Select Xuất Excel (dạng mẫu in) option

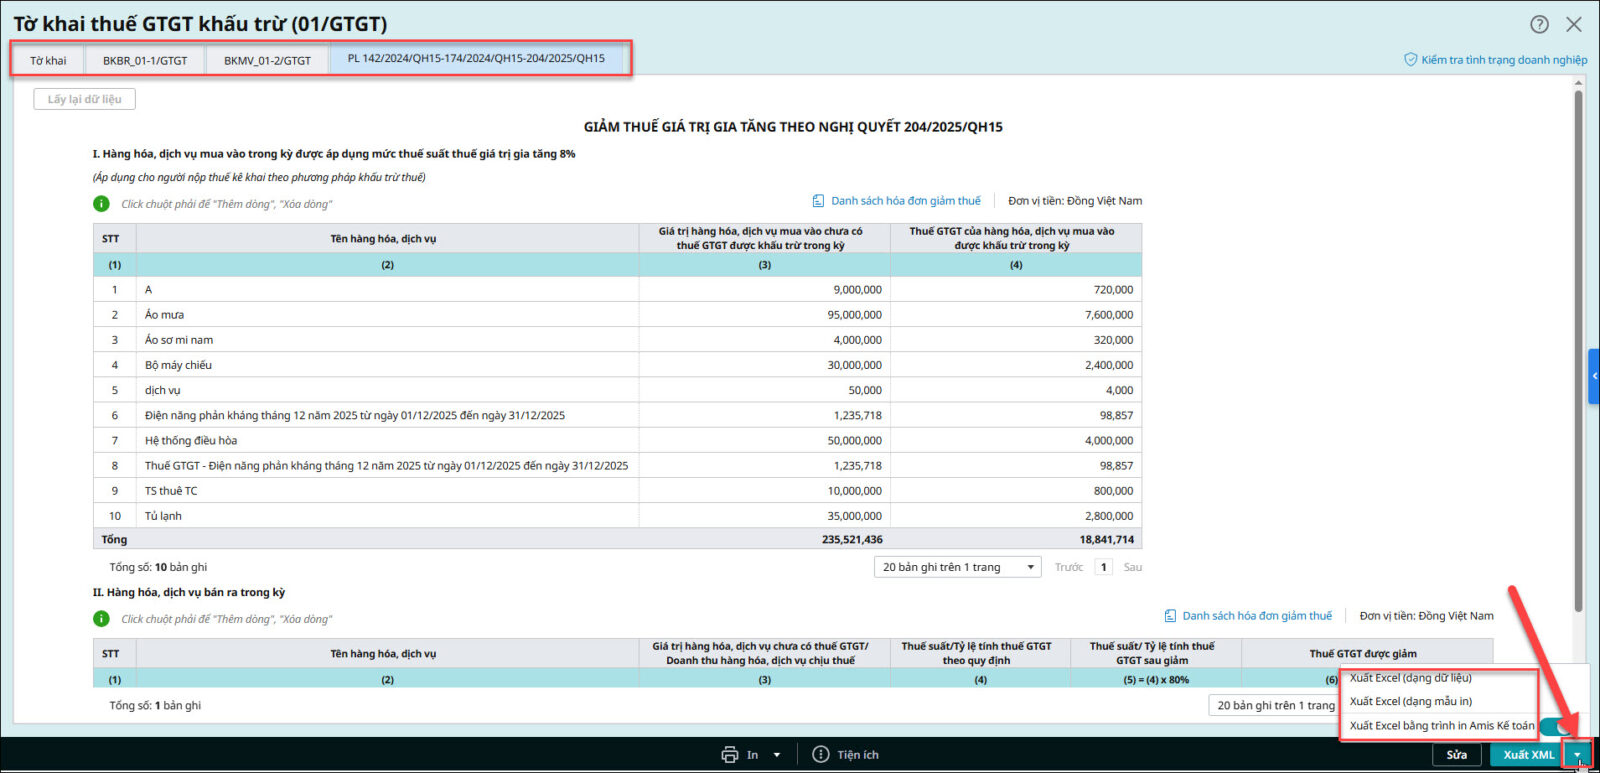click(1411, 702)
